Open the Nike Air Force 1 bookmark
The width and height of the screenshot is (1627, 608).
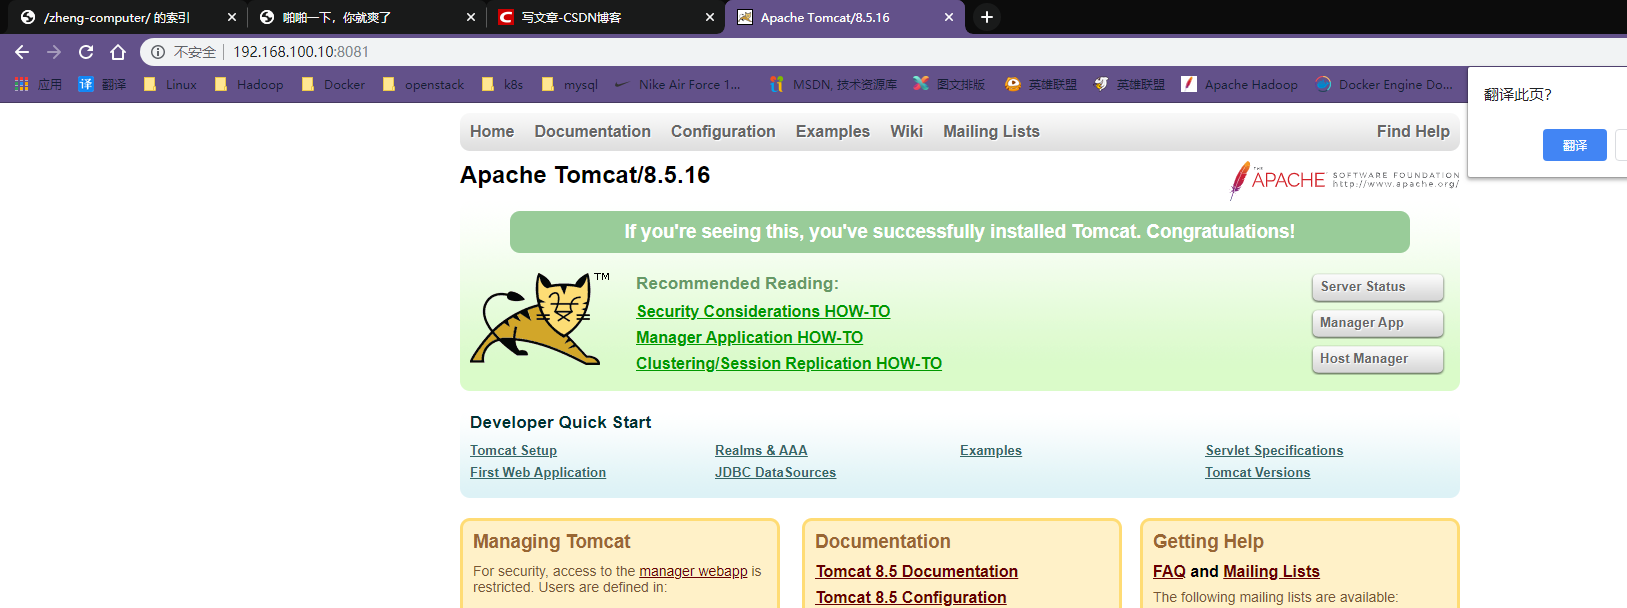tap(677, 85)
